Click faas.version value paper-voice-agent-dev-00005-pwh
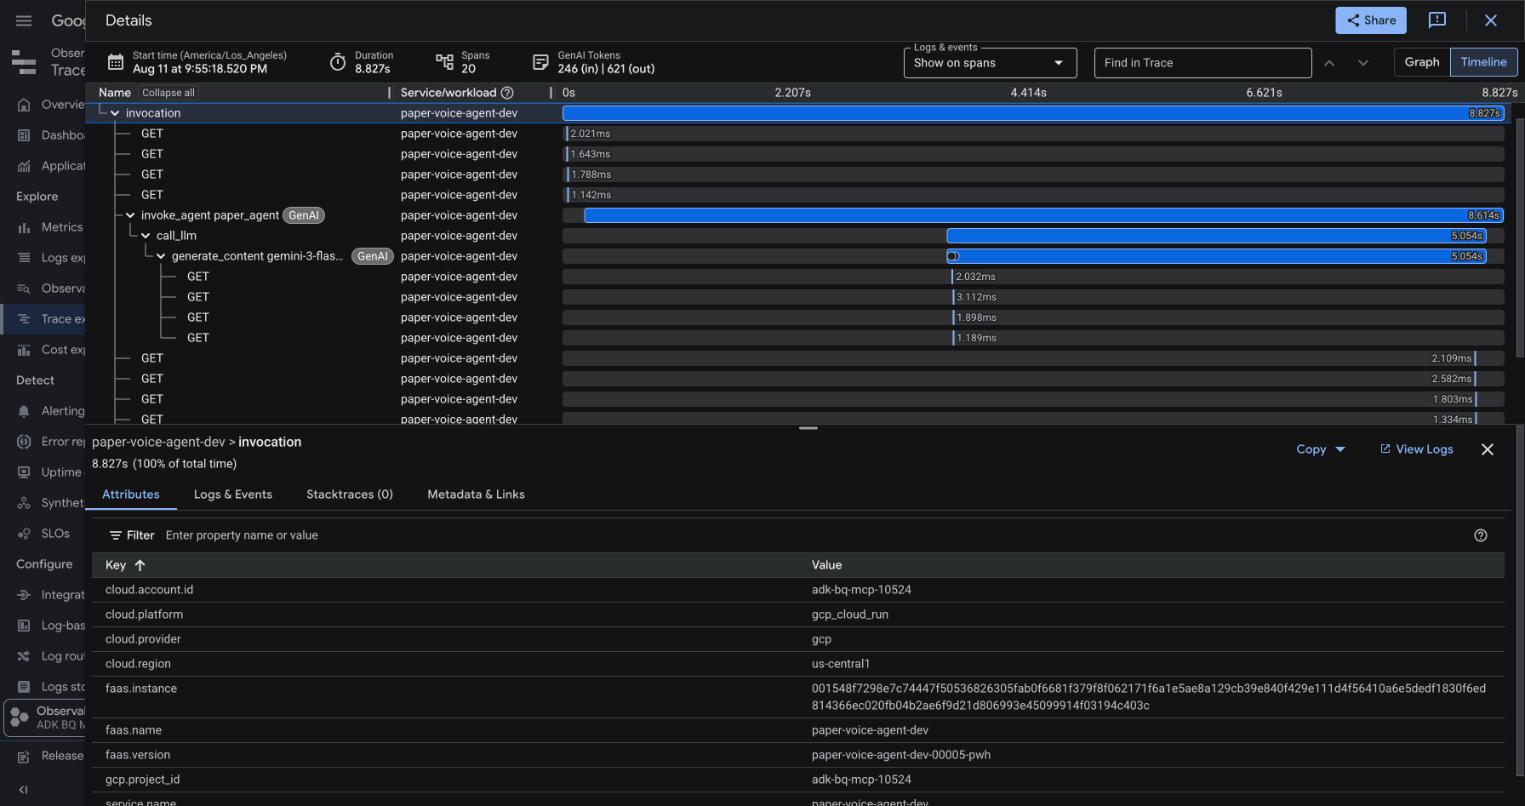This screenshot has height=806, width=1525. pyautogui.click(x=901, y=755)
